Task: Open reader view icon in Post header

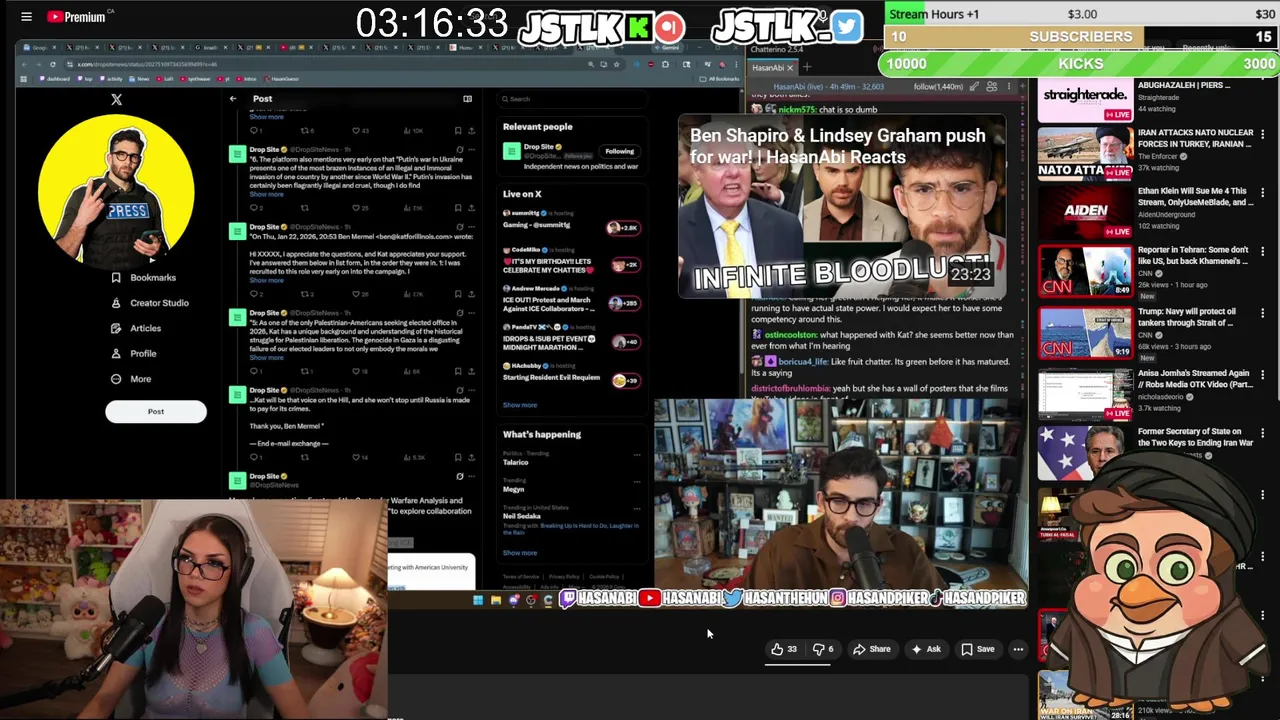Action: (467, 98)
